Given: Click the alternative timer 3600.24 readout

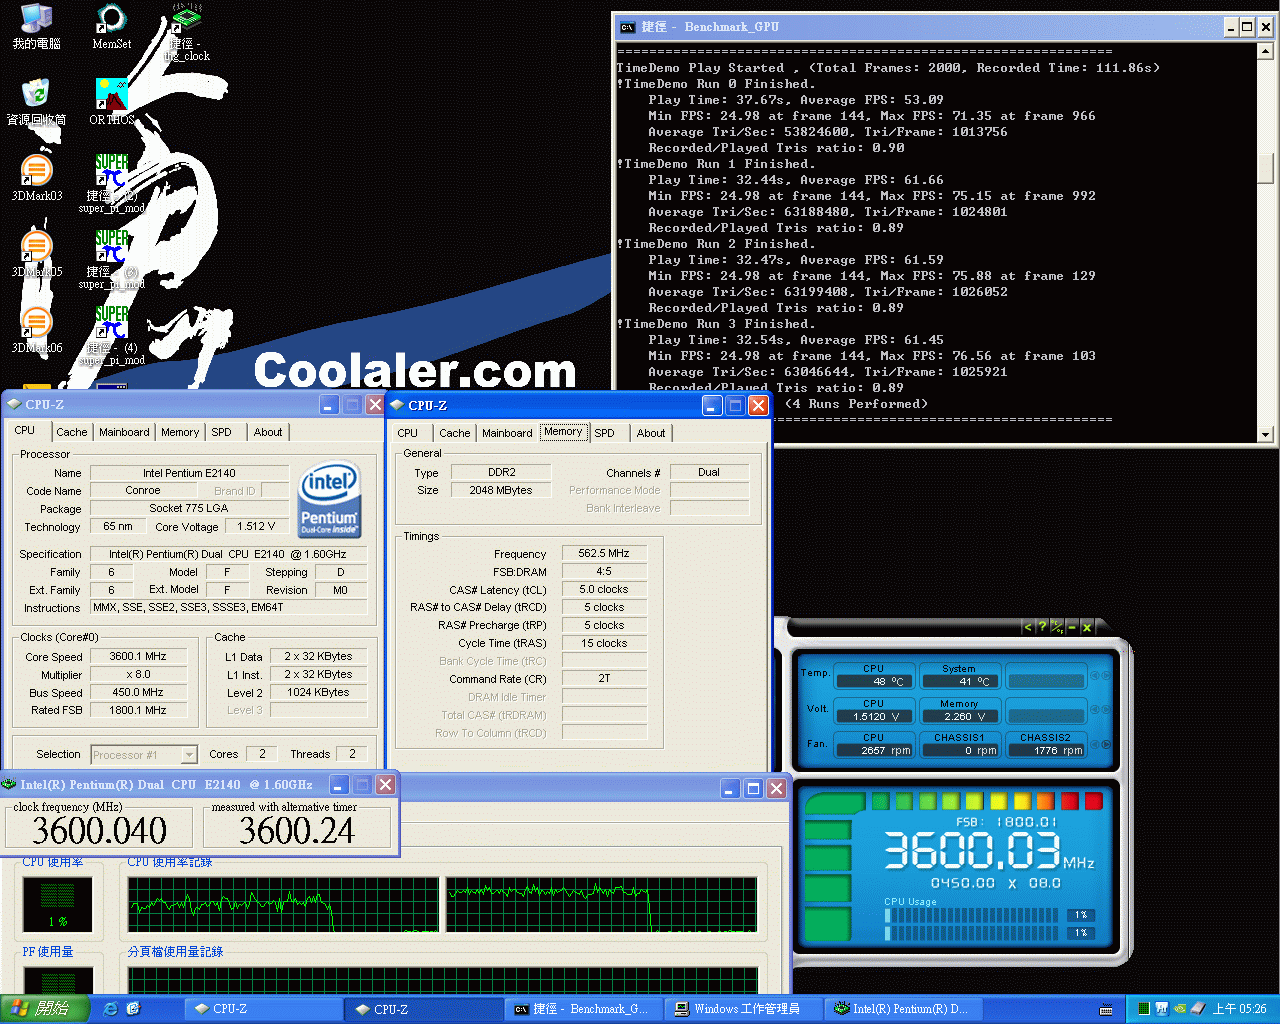Looking at the screenshot, I should (296, 830).
